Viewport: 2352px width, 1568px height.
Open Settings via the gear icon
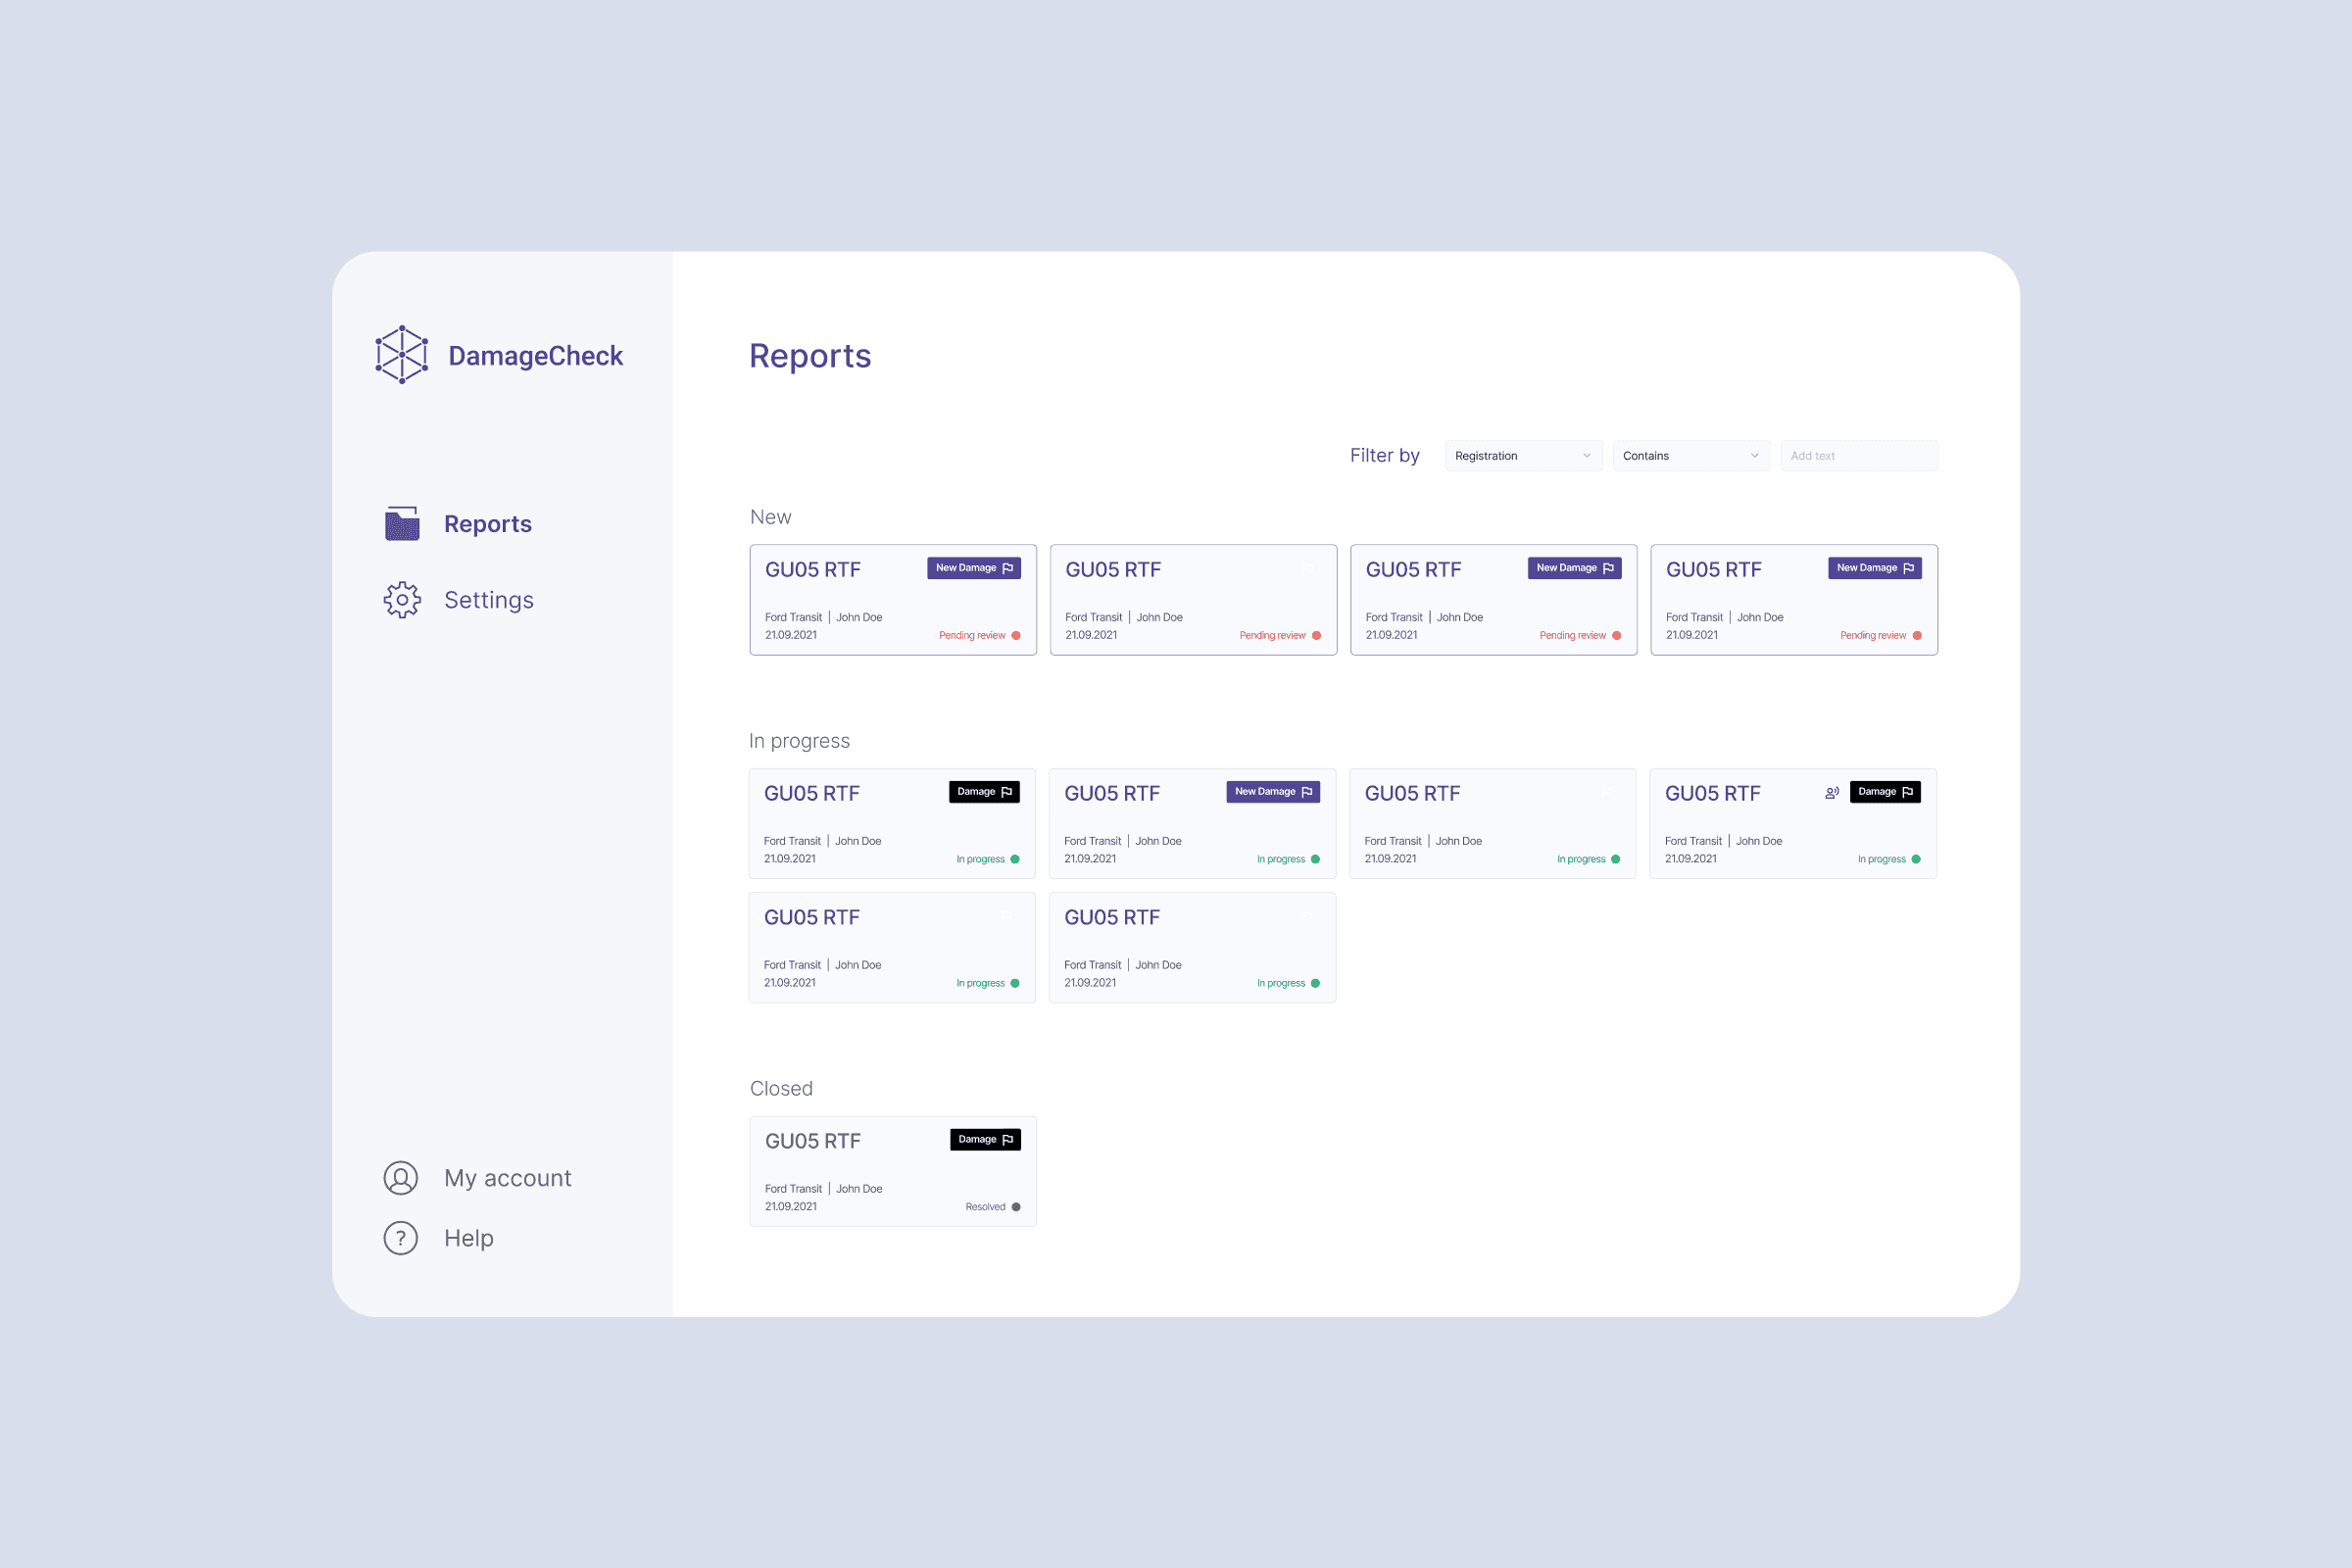401,599
